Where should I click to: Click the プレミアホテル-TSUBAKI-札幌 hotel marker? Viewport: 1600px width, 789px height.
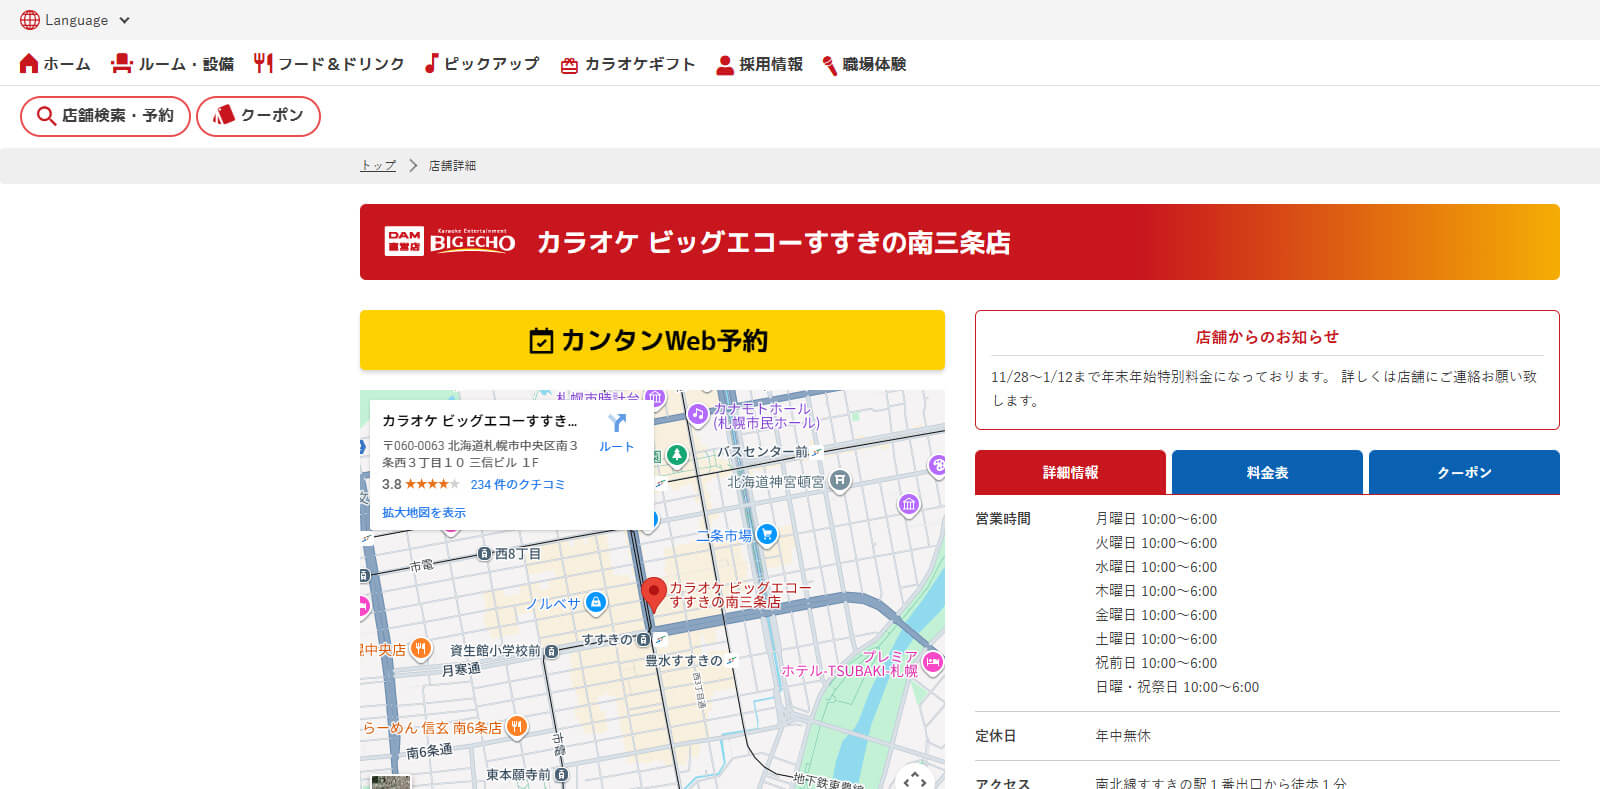click(x=933, y=662)
